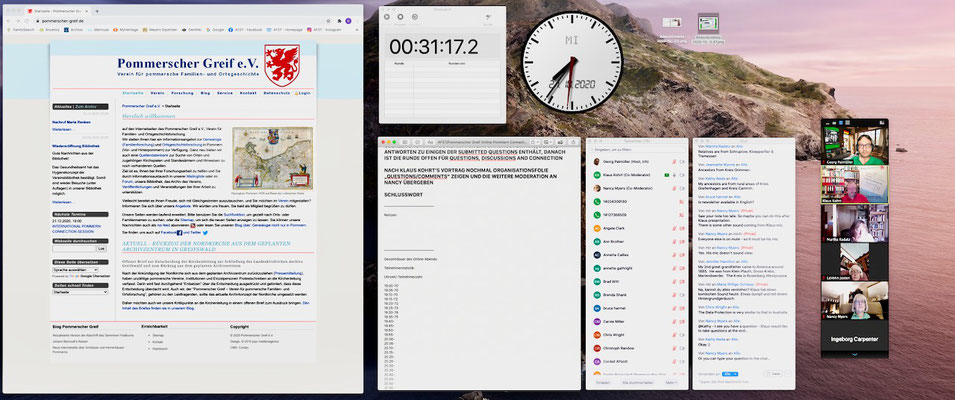
Task: Reload the page in Chrome
Action: pyautogui.click(x=27, y=21)
